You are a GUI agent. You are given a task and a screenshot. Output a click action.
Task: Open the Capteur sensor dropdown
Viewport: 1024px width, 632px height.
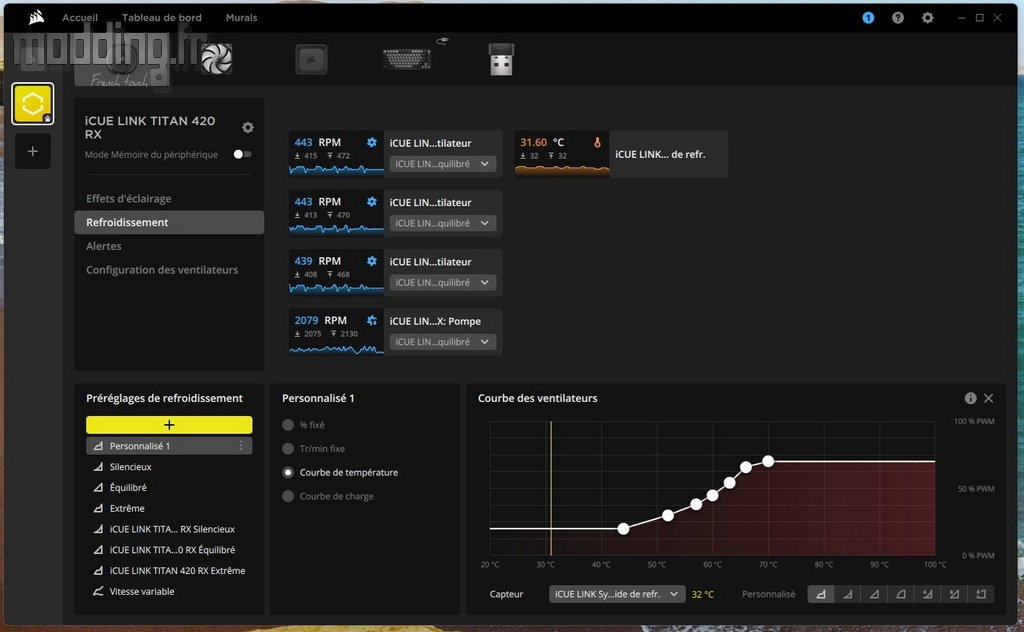617,594
